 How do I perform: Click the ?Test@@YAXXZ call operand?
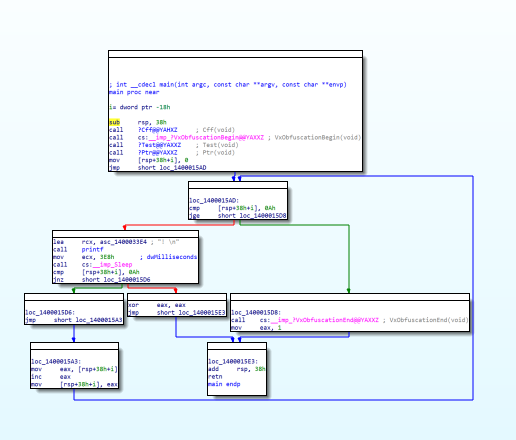point(159,145)
